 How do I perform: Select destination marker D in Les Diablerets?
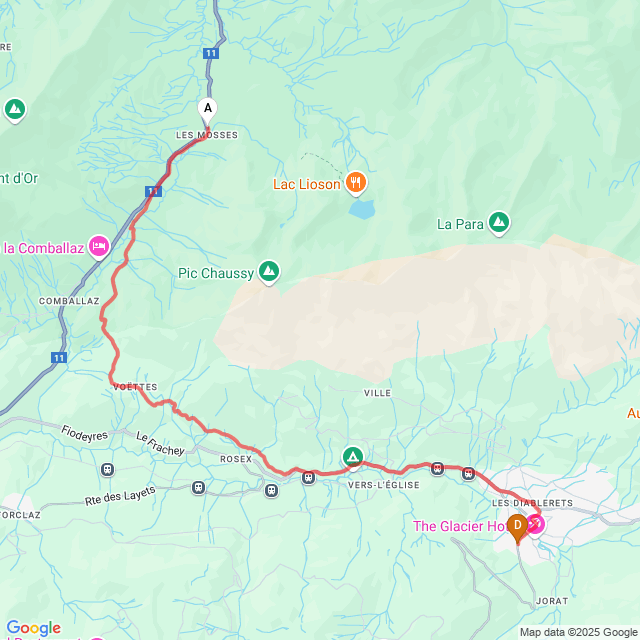518,528
